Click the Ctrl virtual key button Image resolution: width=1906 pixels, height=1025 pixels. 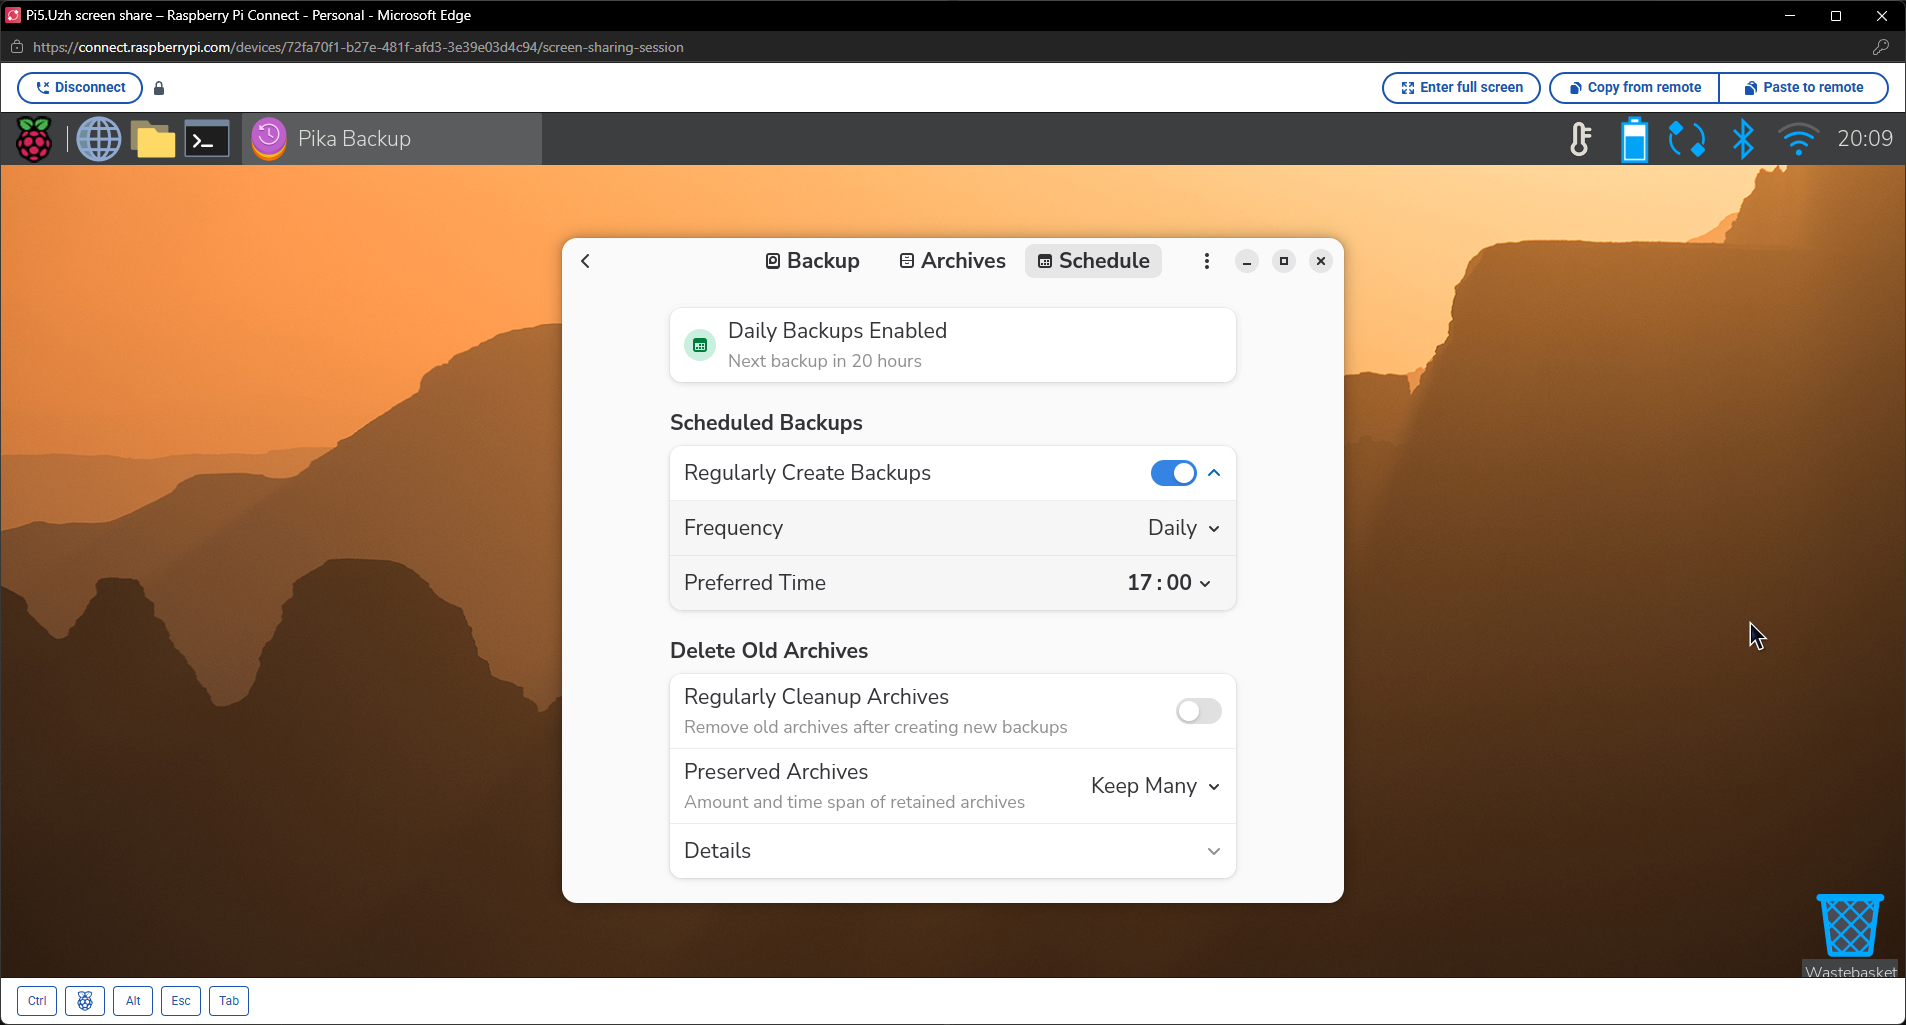pyautogui.click(x=37, y=1001)
